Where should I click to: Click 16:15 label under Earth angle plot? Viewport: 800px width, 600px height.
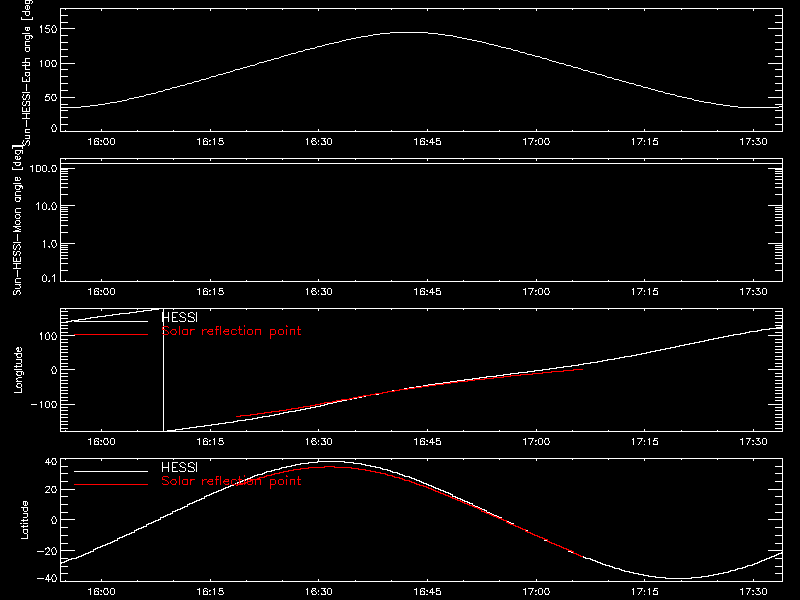210,142
